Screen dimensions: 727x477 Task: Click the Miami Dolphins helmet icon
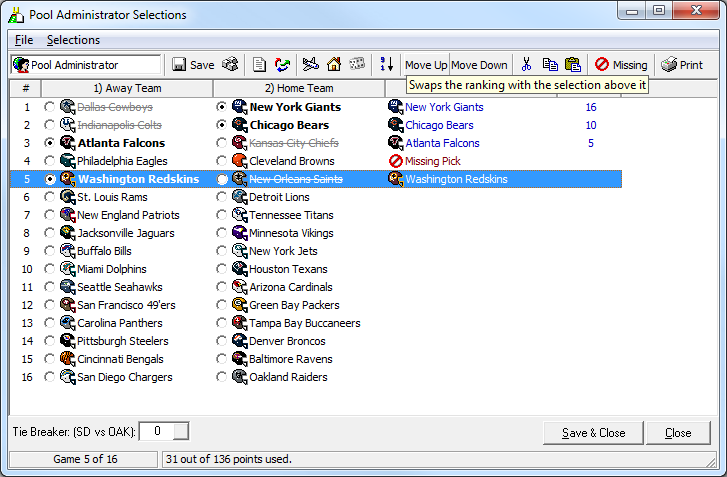tap(68, 269)
